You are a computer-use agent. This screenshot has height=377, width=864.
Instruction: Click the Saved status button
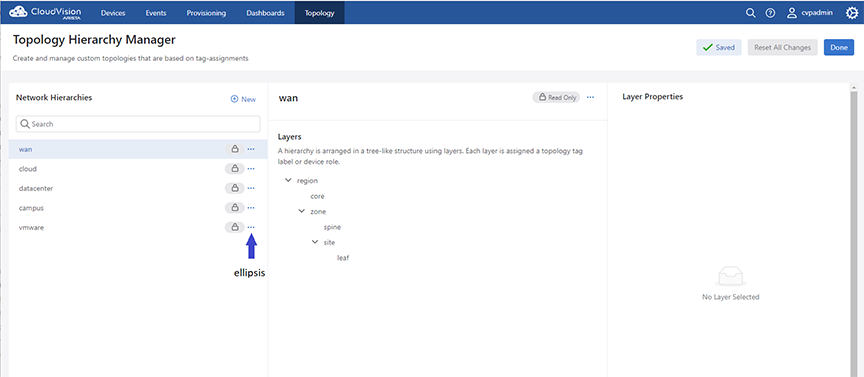(x=719, y=47)
